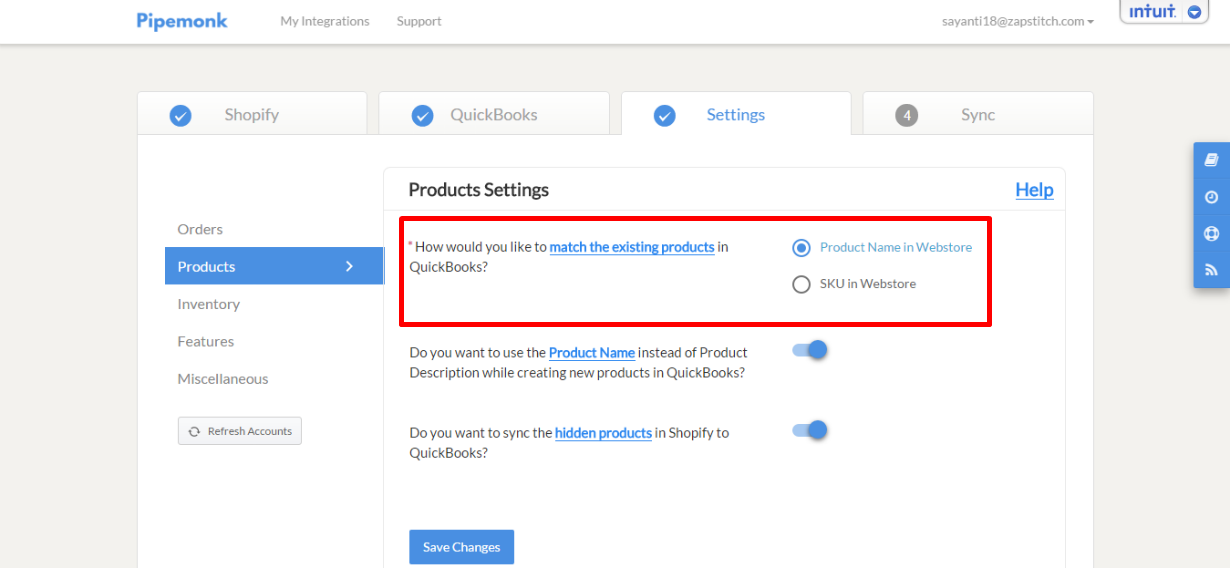This screenshot has height=568, width=1230.
Task: Switch to the Sync tab
Action: click(978, 113)
